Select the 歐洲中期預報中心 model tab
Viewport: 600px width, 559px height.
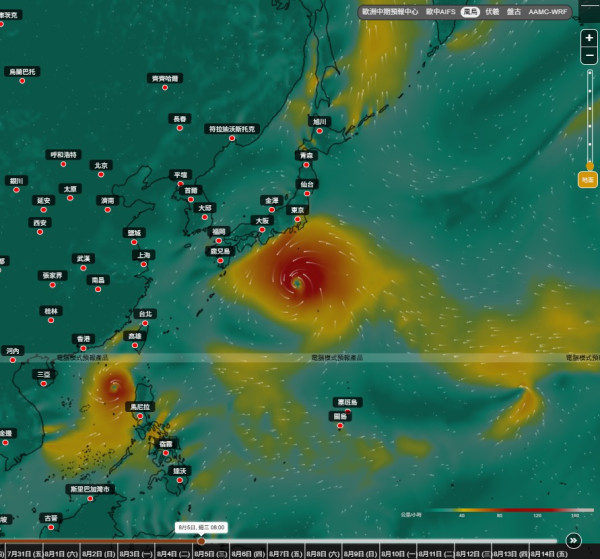[390, 12]
